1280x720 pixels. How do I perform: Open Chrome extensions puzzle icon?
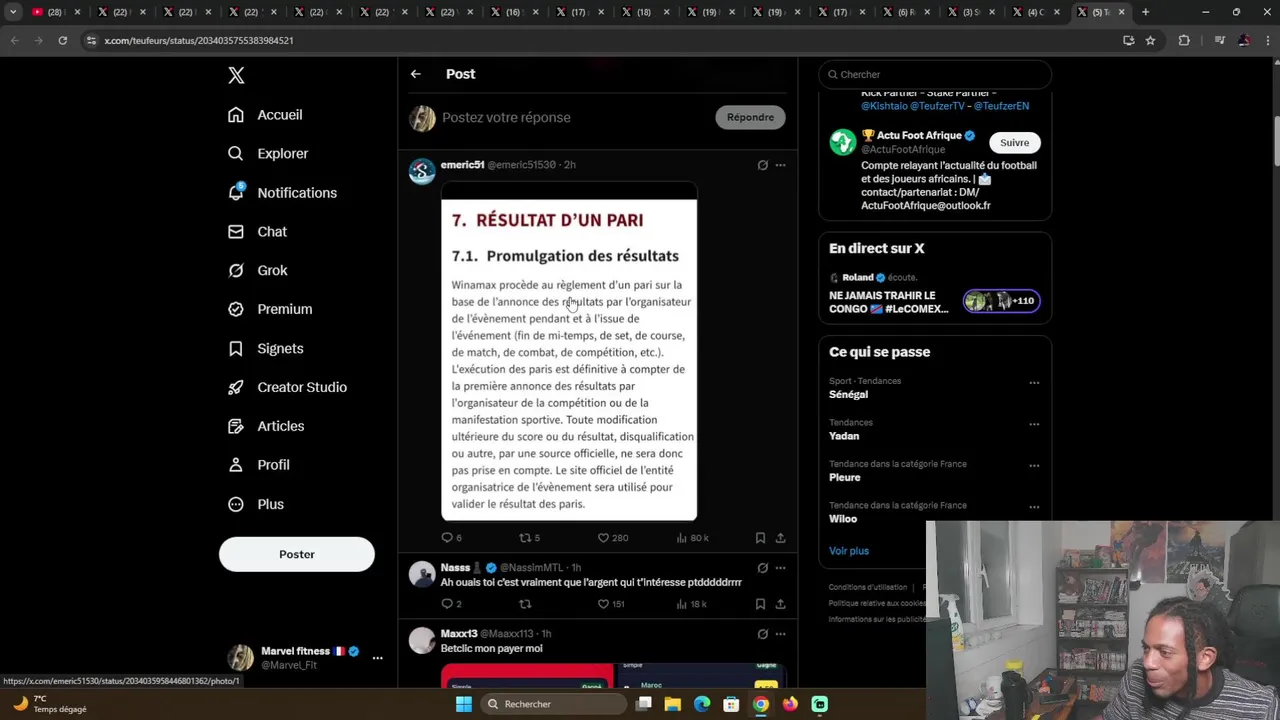[x=1184, y=40]
